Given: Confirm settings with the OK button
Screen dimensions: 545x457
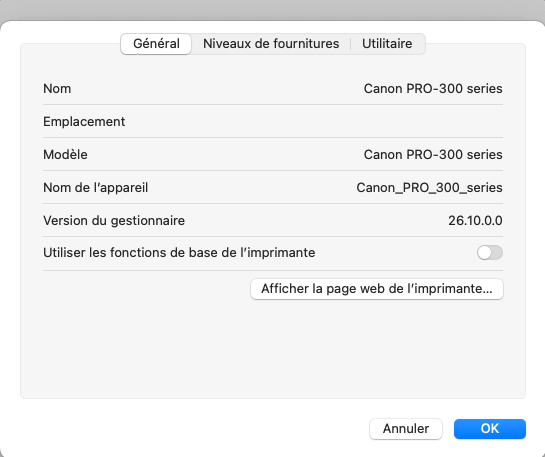Looking at the screenshot, I should coord(490,429).
